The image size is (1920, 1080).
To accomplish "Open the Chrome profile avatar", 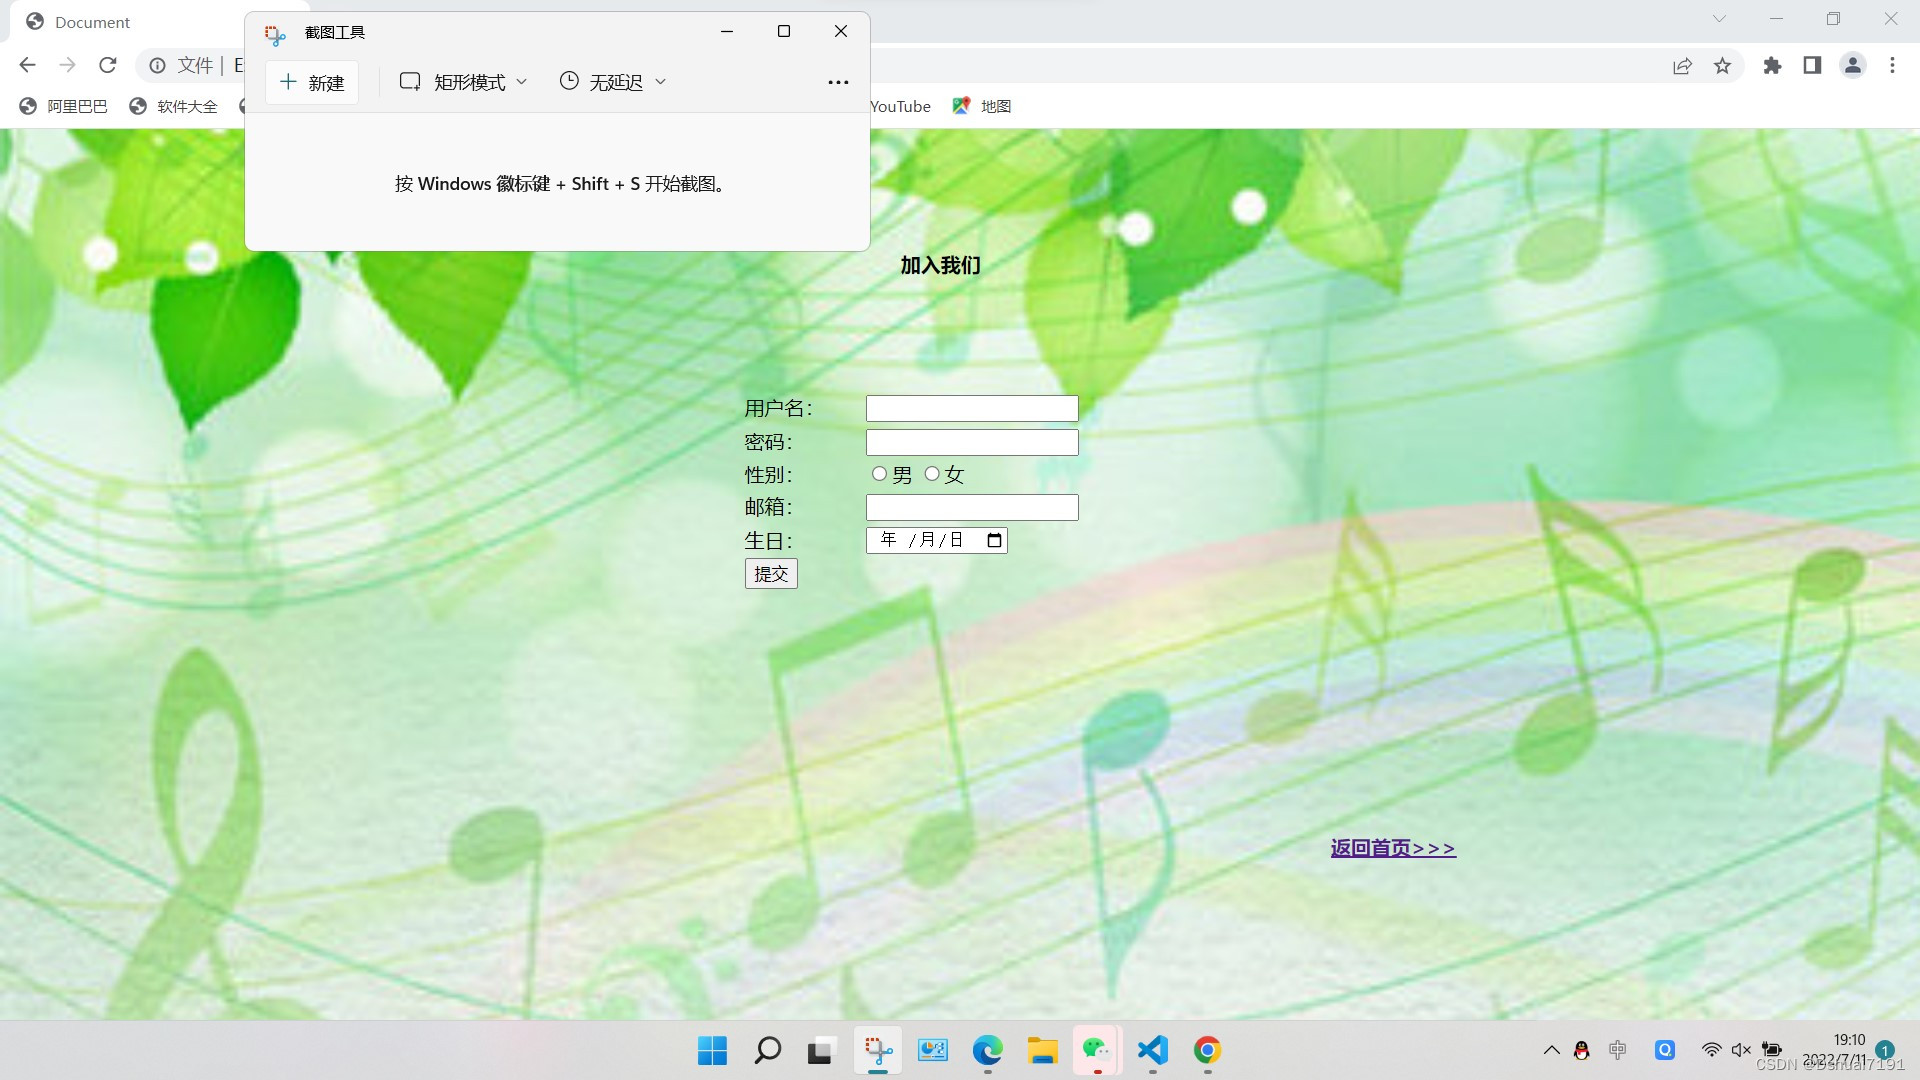I will 1852,66.
